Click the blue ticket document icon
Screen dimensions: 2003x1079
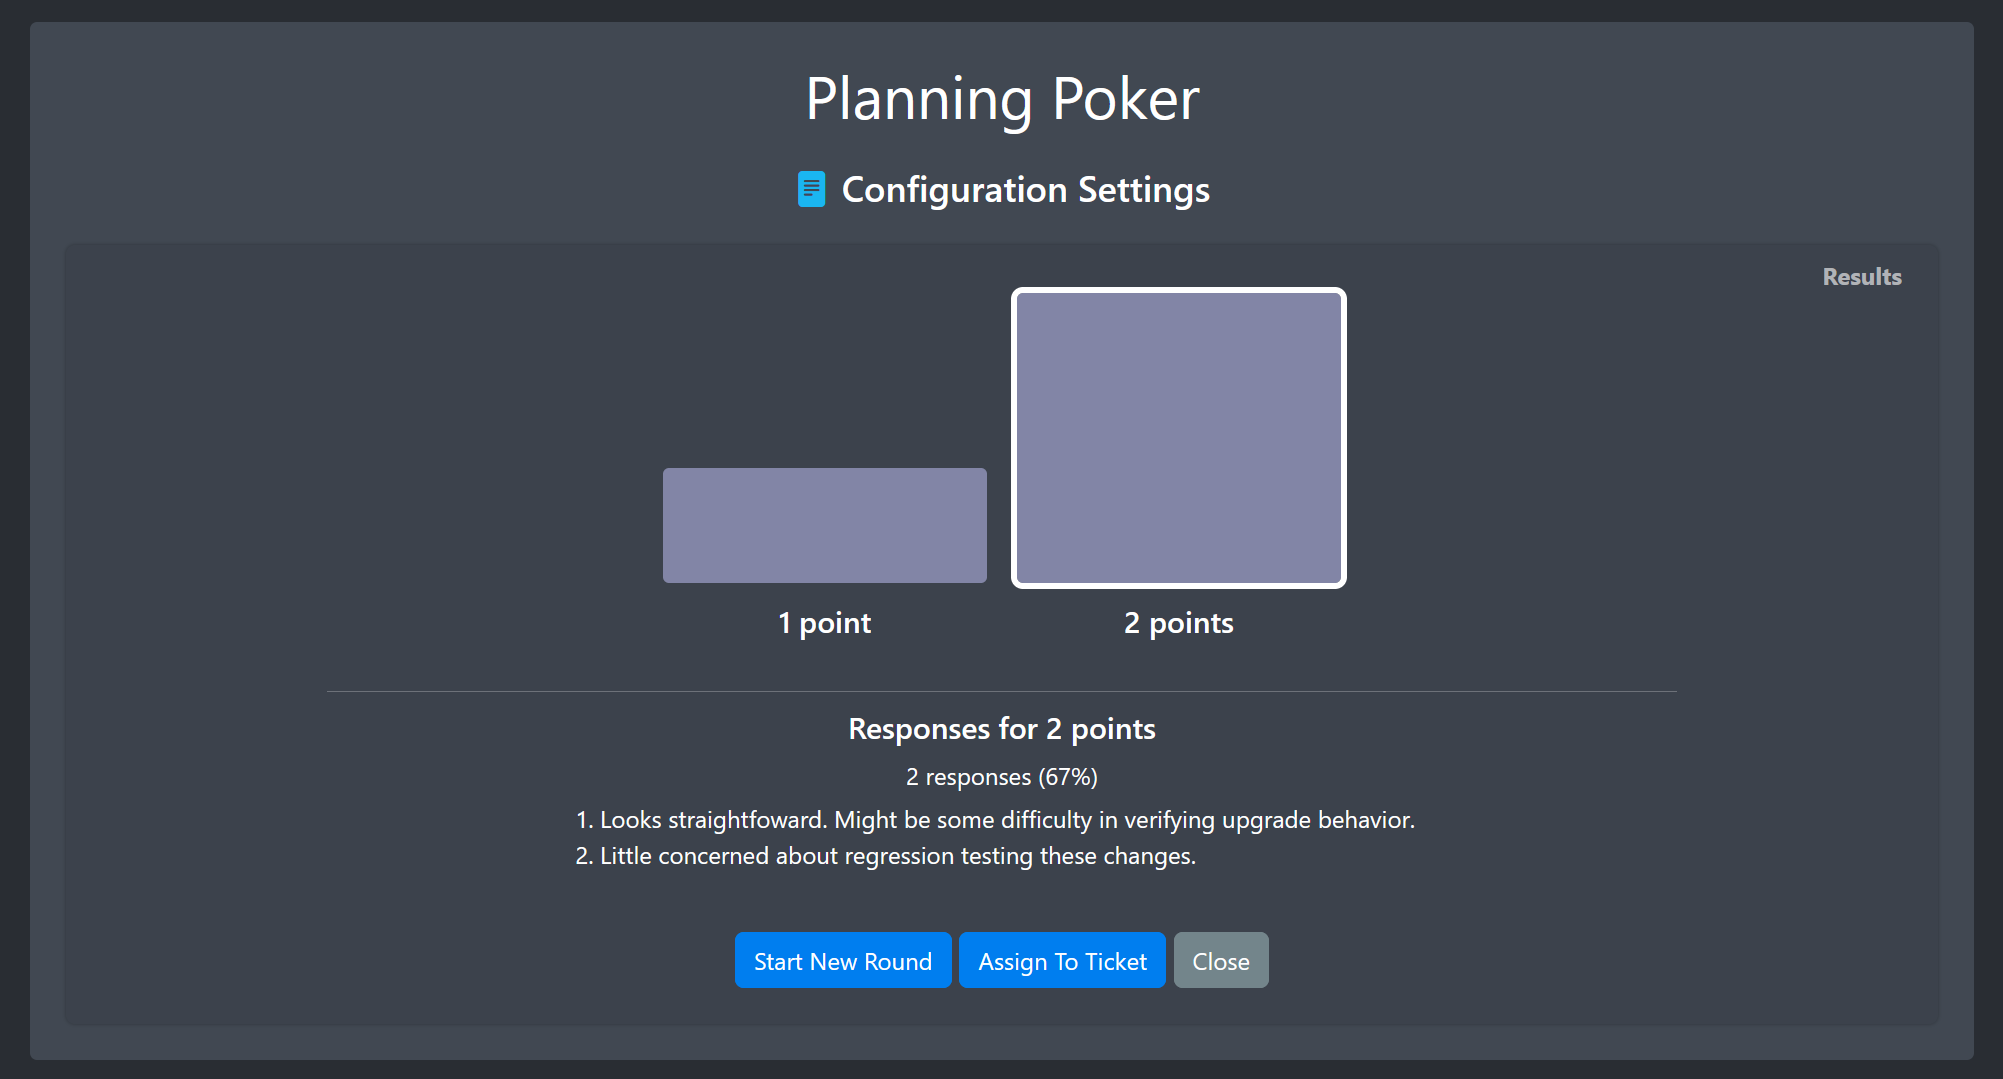point(810,189)
